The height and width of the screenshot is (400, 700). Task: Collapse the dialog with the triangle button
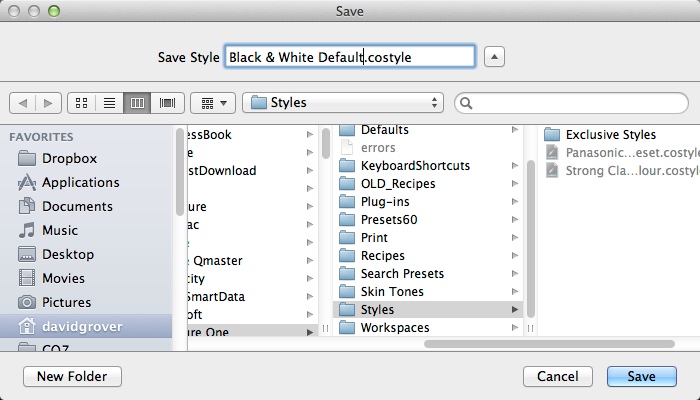pyautogui.click(x=494, y=57)
